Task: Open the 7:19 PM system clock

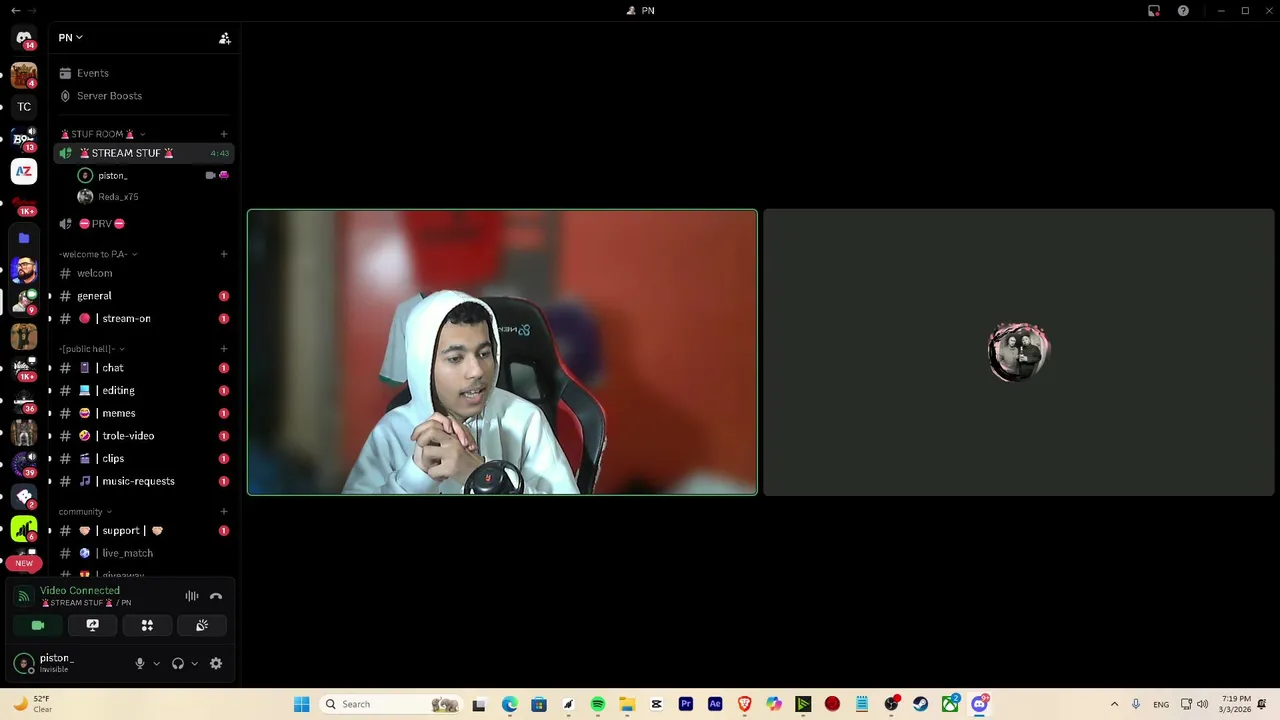Action: click(x=1236, y=705)
